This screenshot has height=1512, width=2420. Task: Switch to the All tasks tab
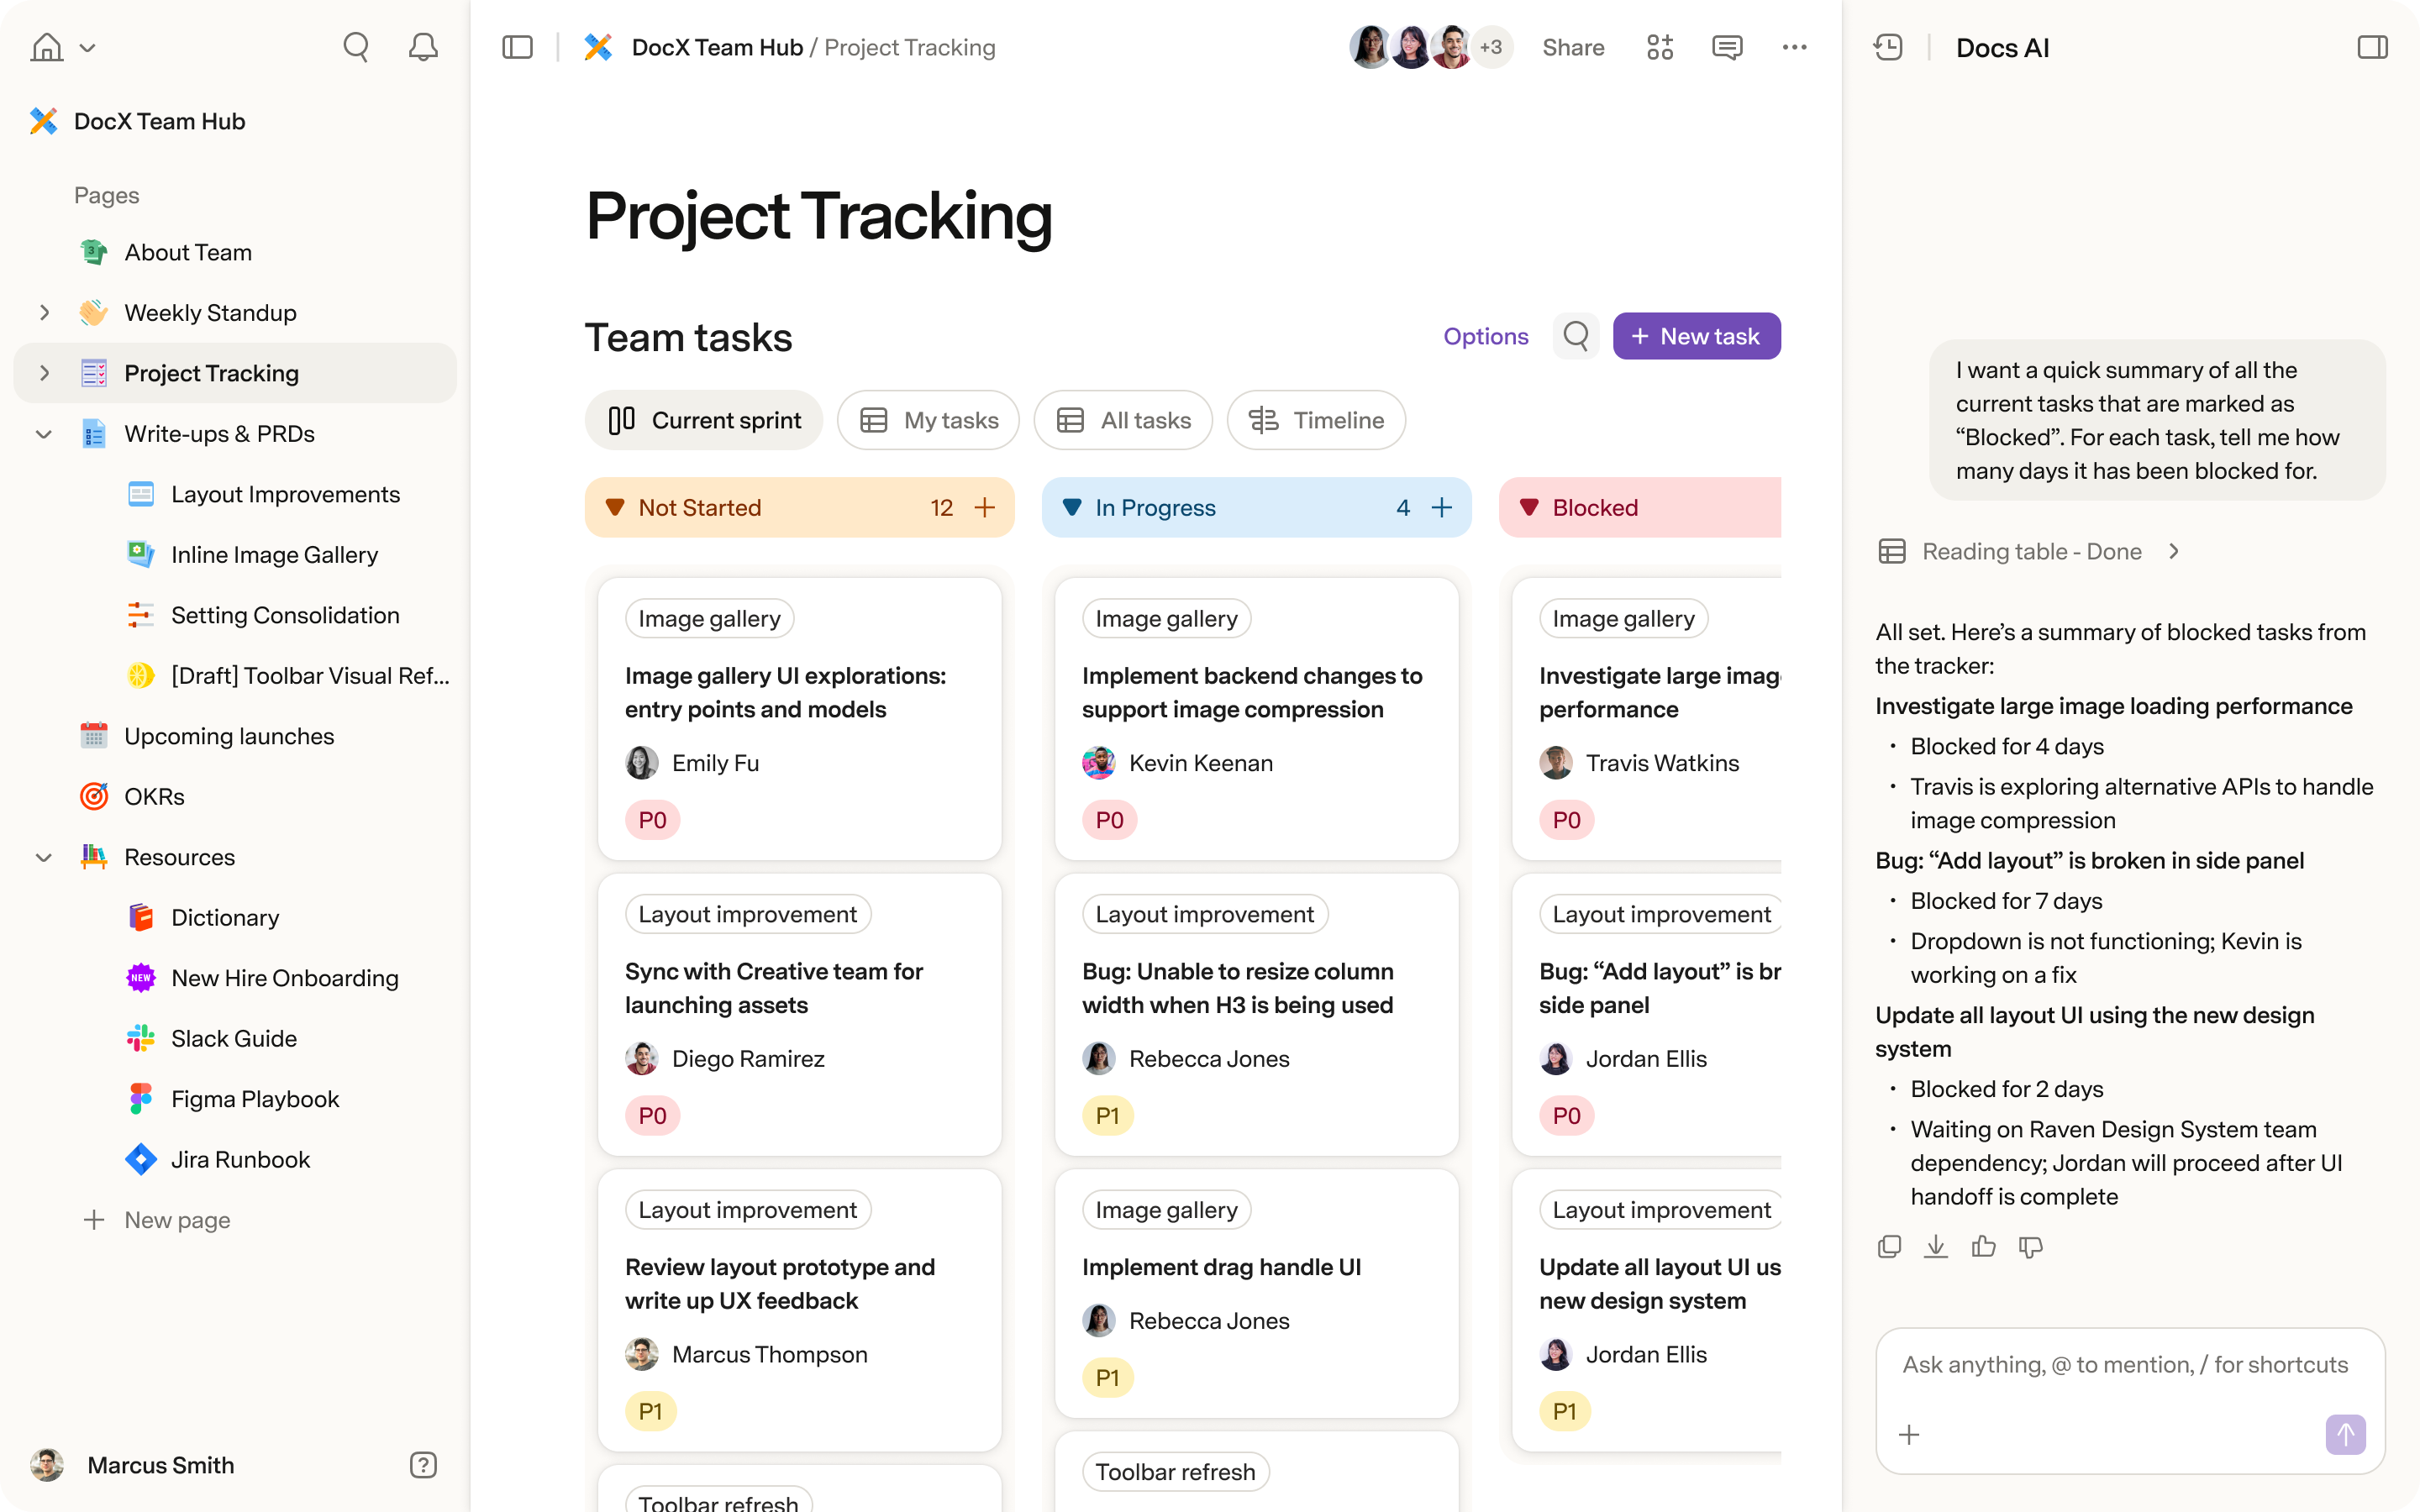(x=1123, y=420)
